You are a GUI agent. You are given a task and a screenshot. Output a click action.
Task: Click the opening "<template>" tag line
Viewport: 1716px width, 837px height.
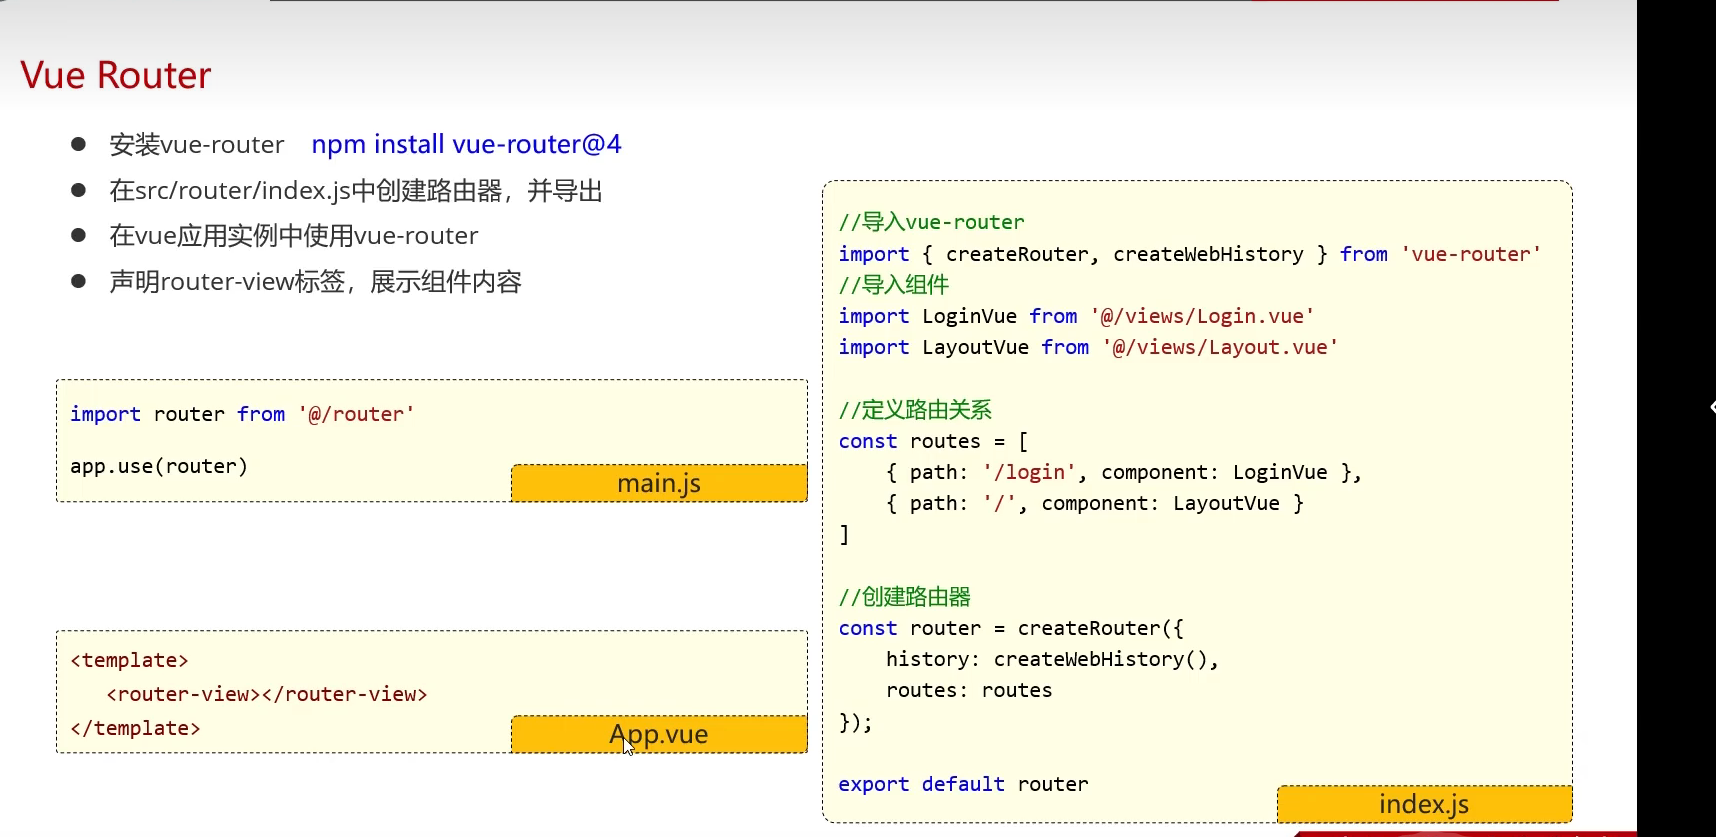coord(129,660)
